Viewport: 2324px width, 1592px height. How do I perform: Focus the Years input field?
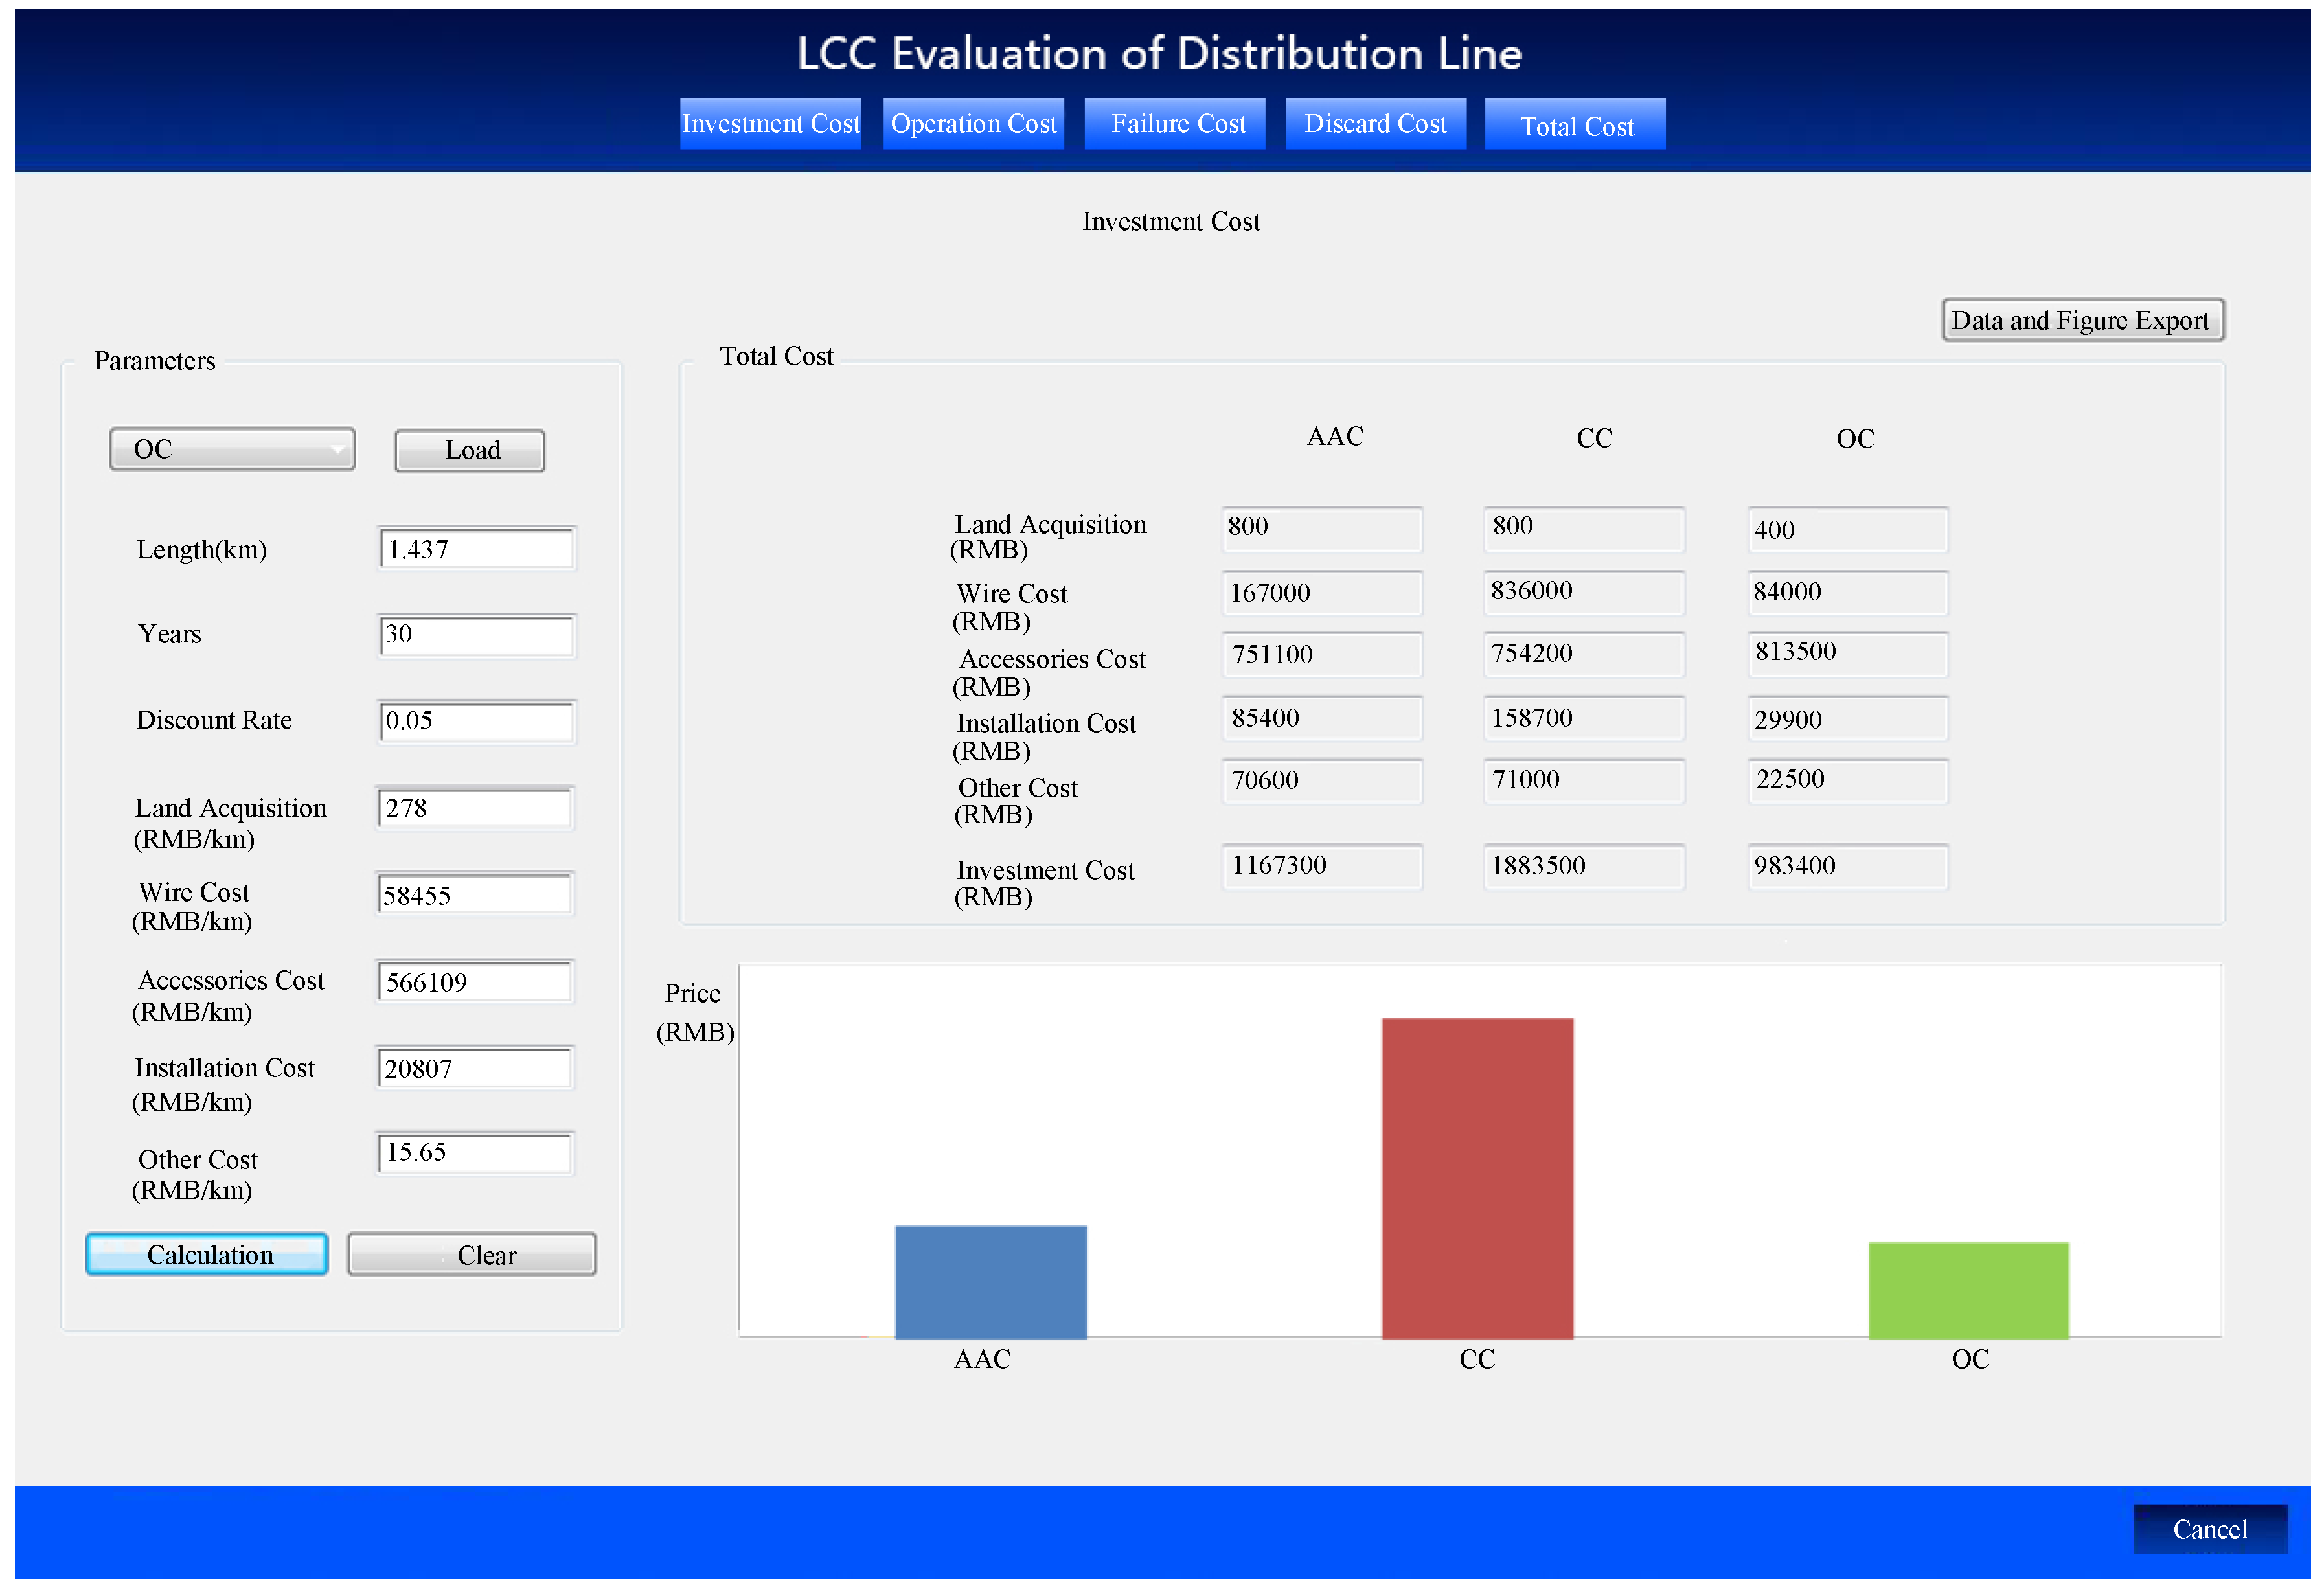pos(477,635)
